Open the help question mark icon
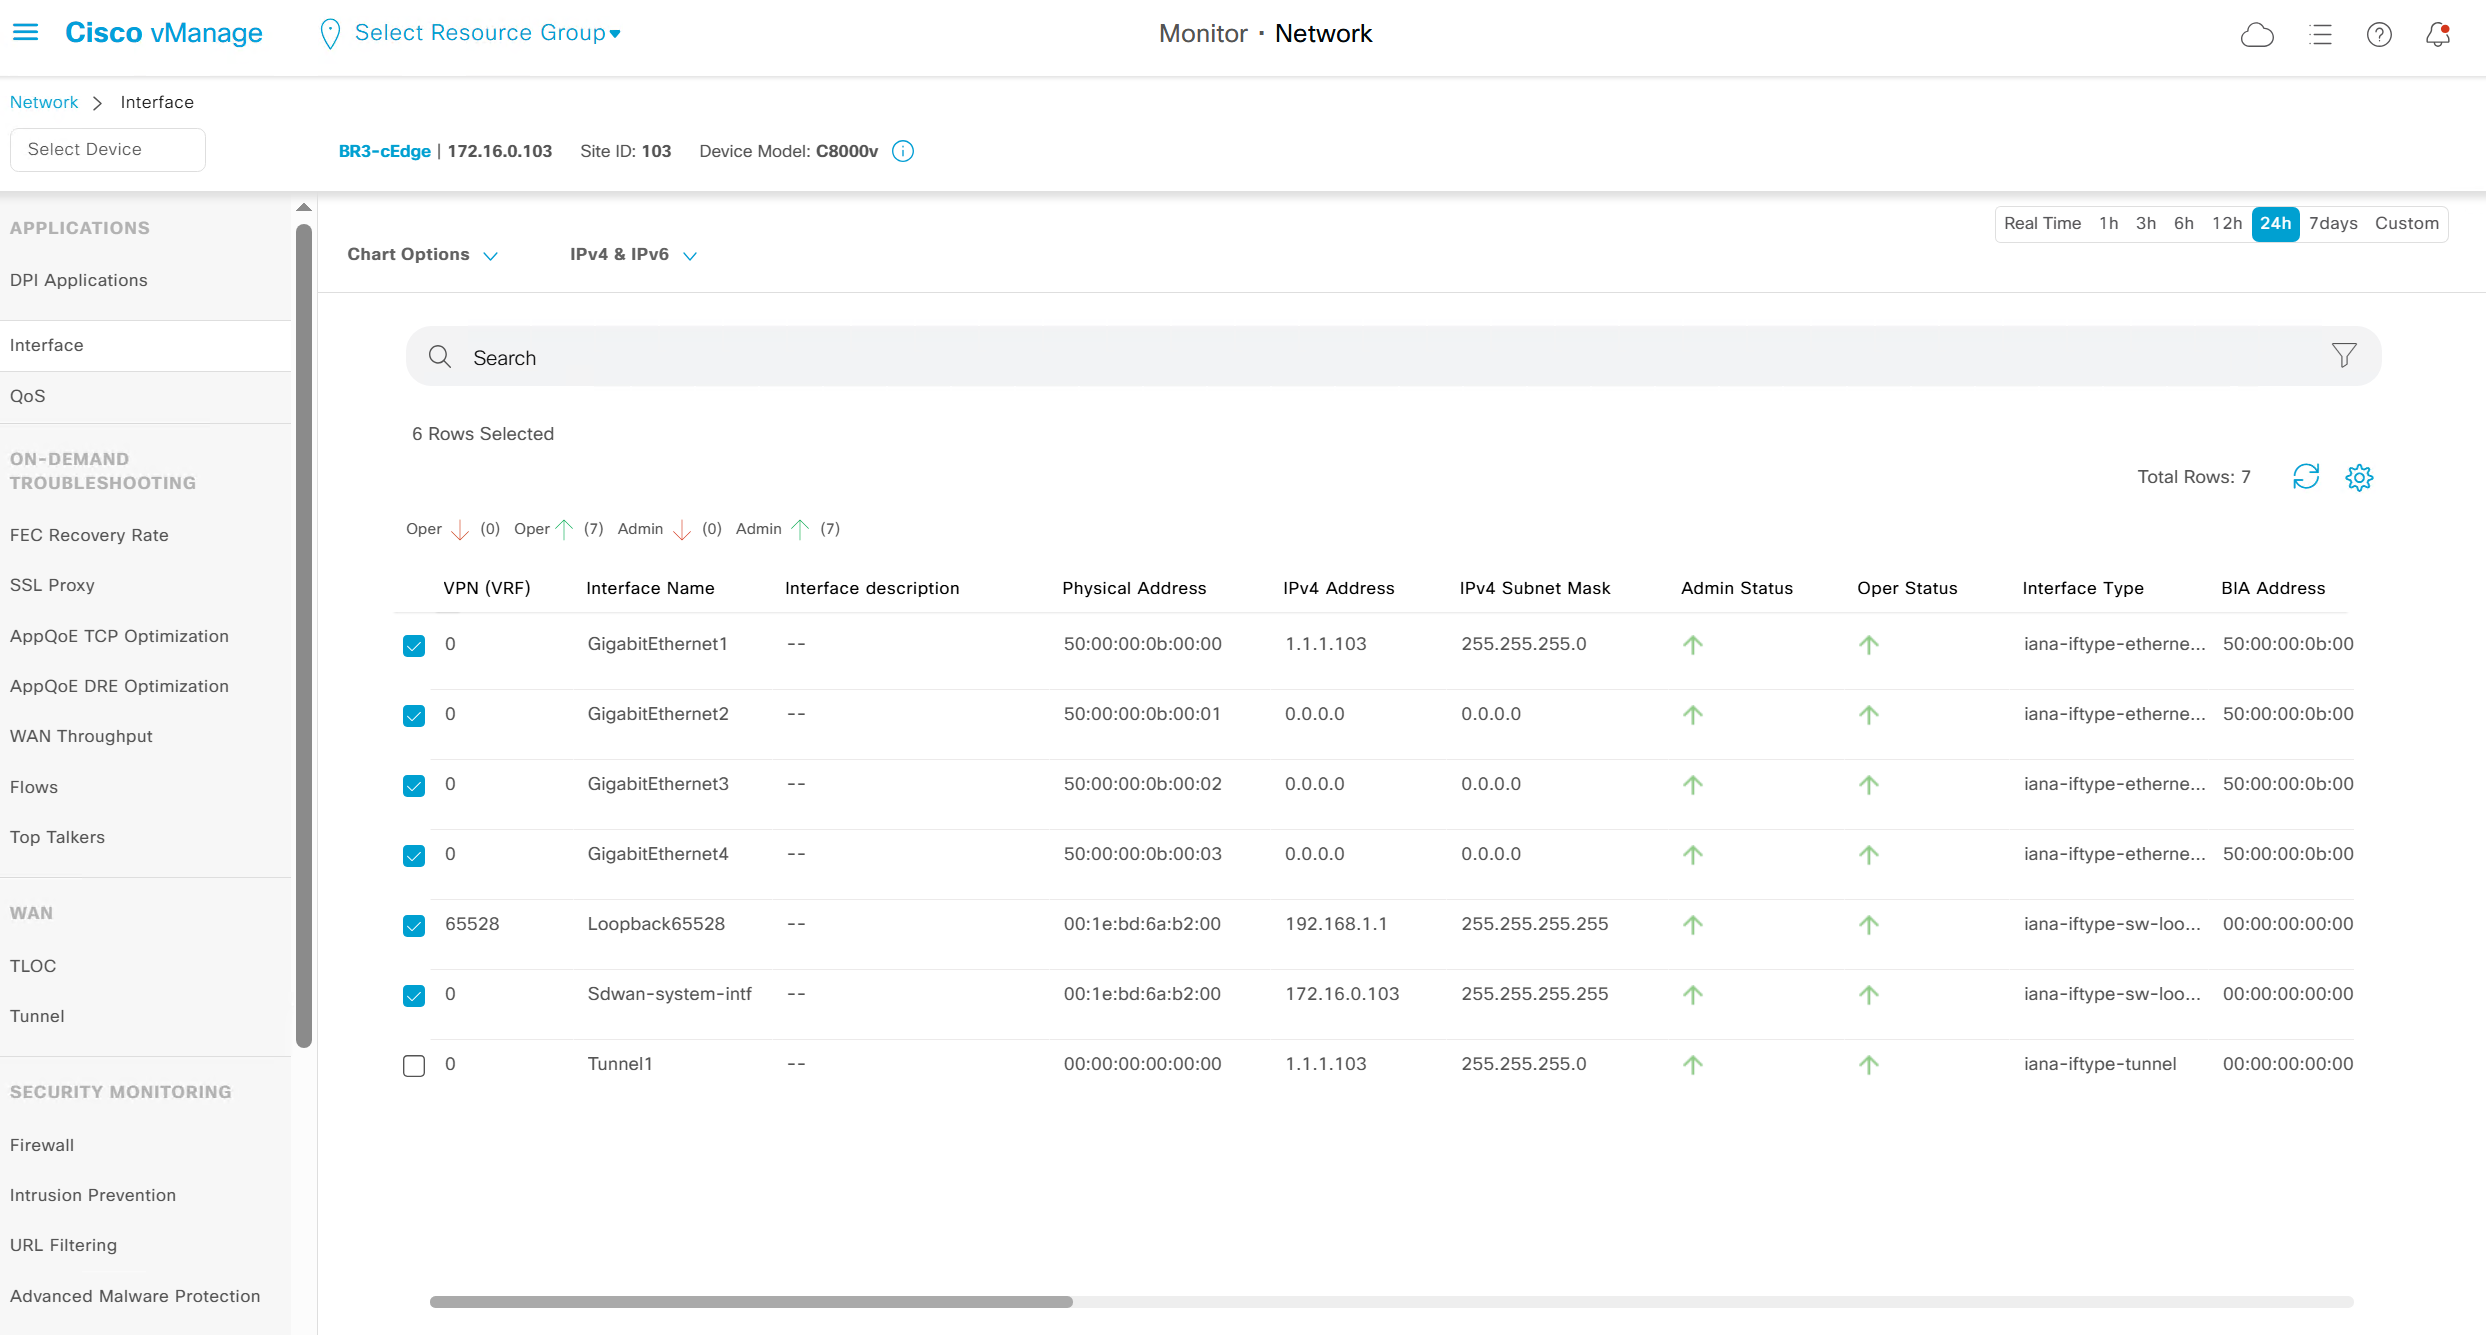The height and width of the screenshot is (1335, 2486). (2379, 35)
